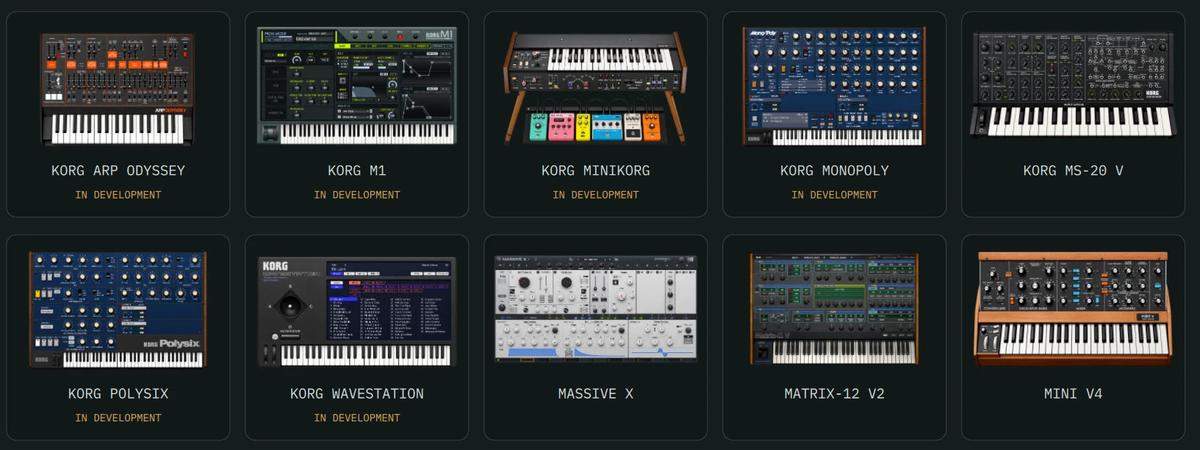Select the KORG M1 synth image
1200x450 pixels.
[357, 86]
